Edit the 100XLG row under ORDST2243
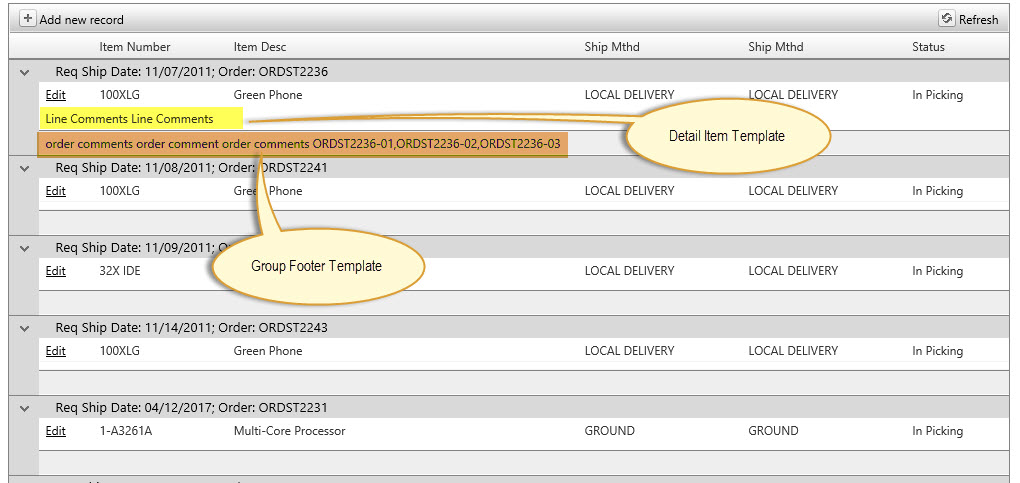This screenshot has height=483, width=1020. pos(56,351)
